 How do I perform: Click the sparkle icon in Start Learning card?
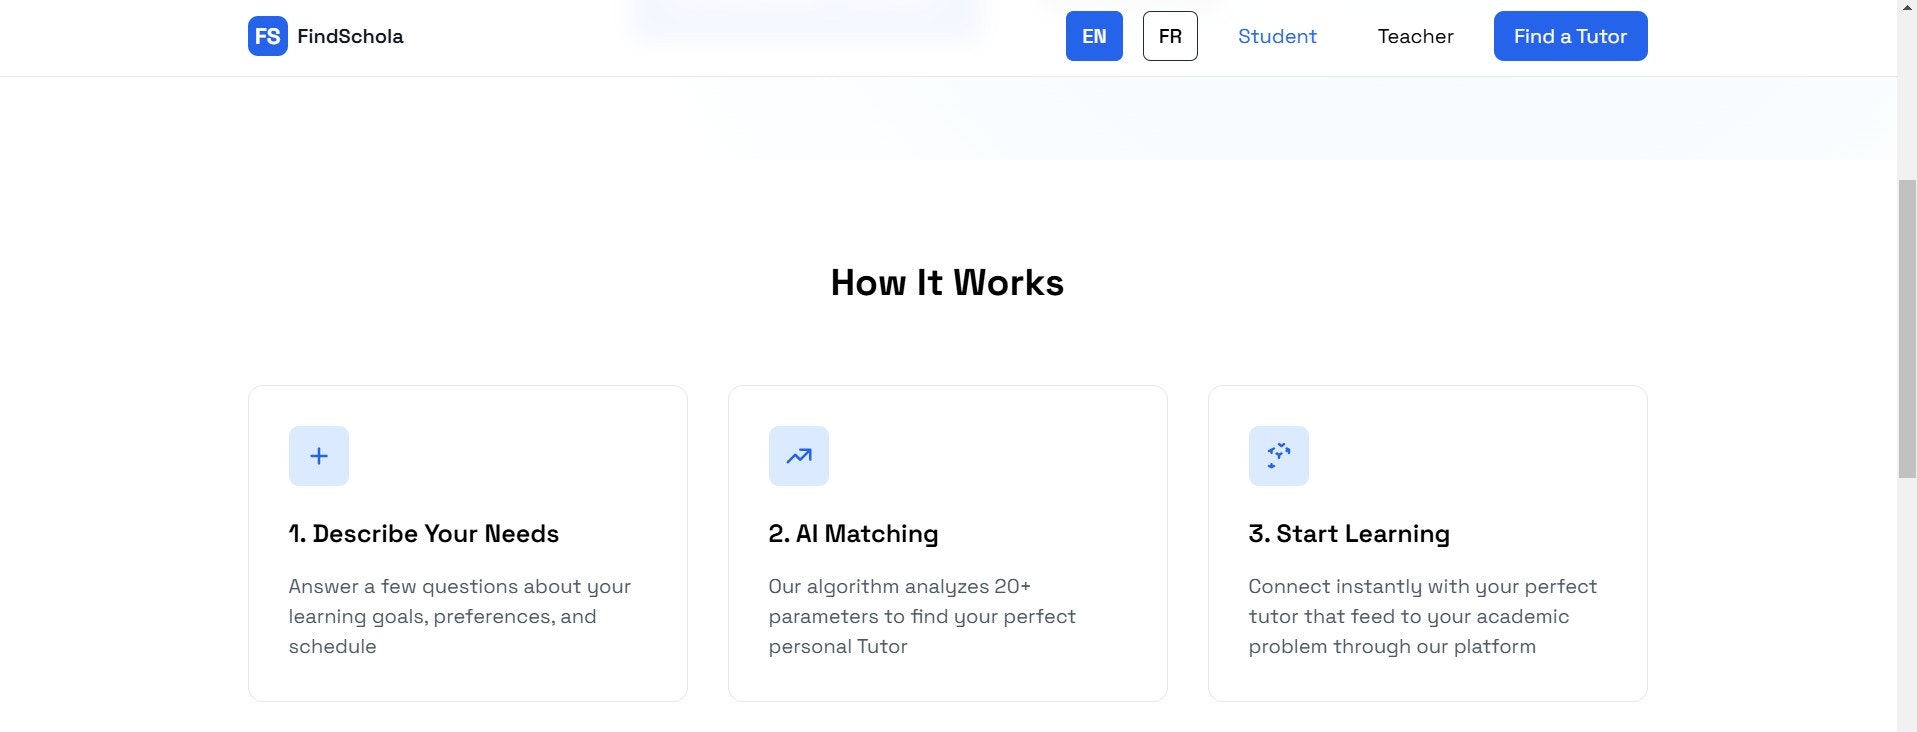click(1278, 456)
